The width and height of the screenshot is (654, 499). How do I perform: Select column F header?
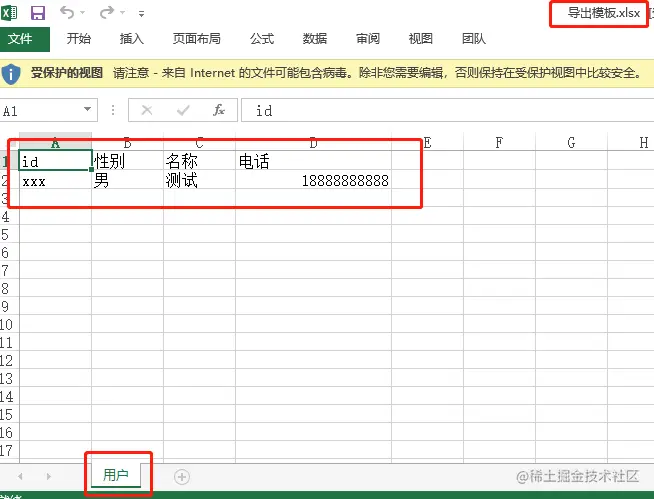coord(499,143)
